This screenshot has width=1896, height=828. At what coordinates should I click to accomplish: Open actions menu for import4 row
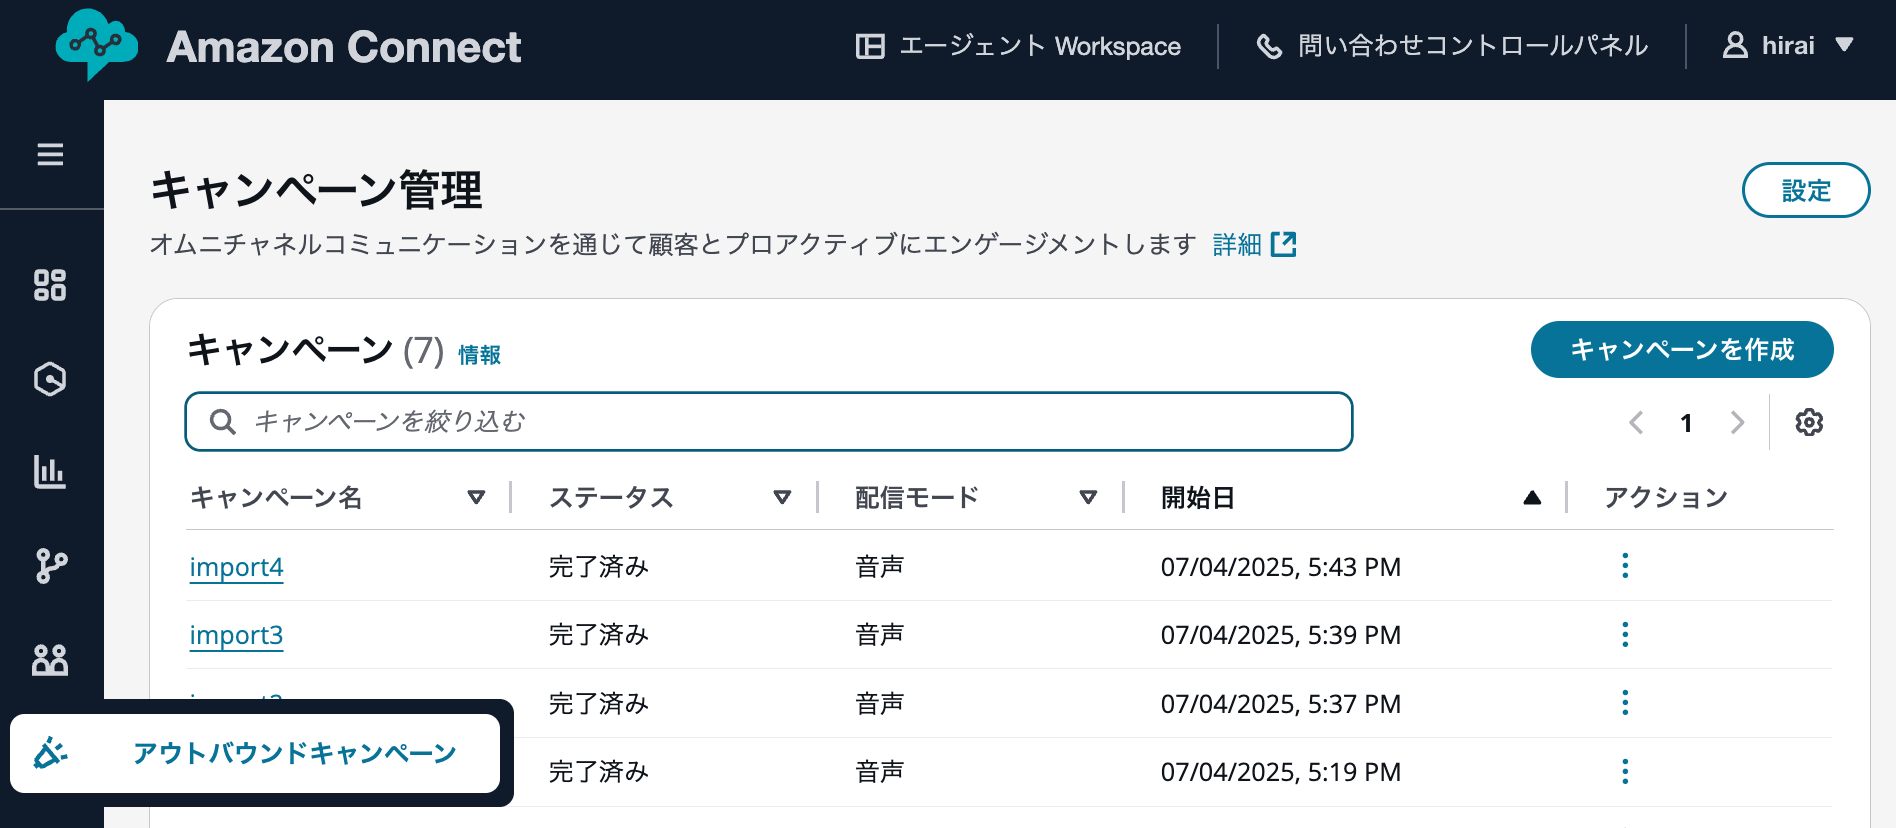(1625, 566)
